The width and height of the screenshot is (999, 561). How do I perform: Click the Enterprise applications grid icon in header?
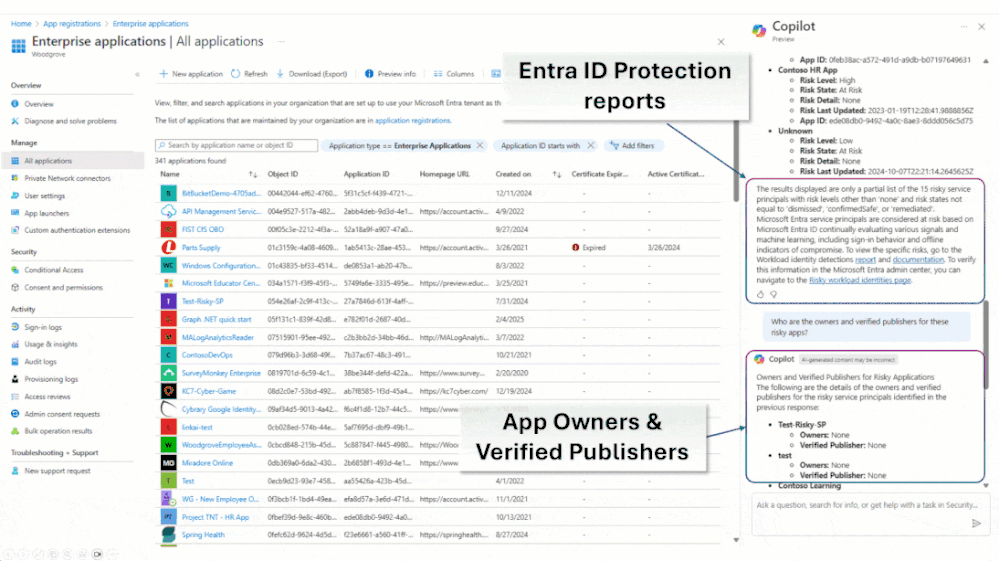pyautogui.click(x=18, y=46)
